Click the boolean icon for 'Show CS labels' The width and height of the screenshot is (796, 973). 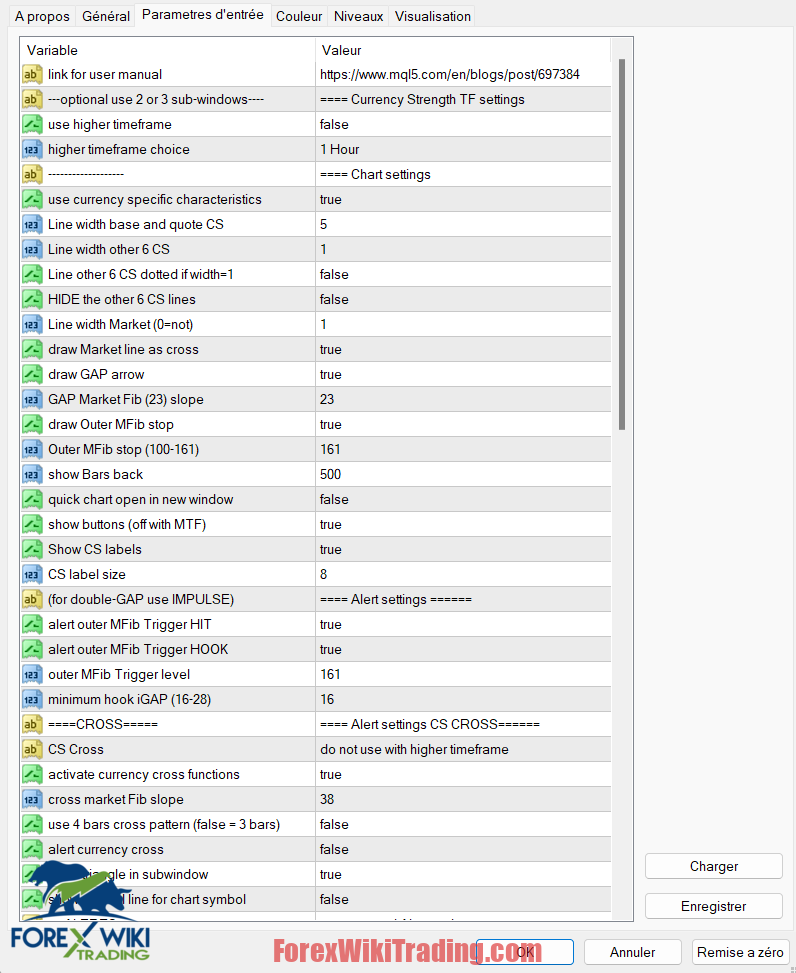(32, 549)
